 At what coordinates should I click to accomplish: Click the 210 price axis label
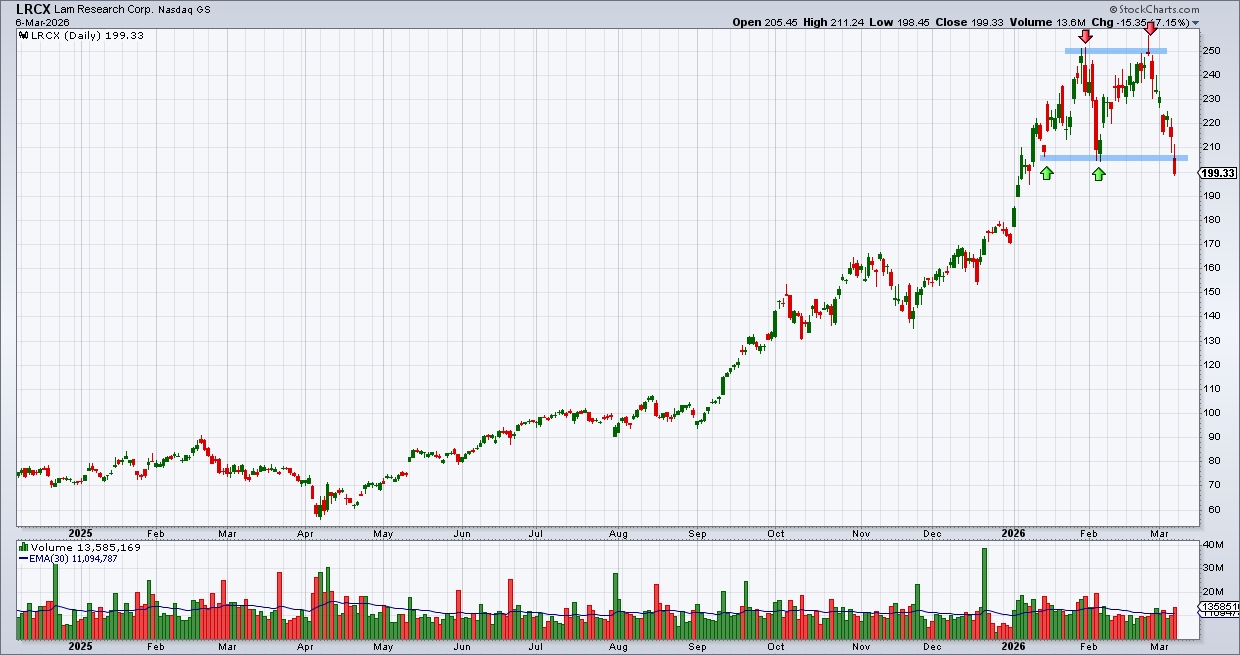[x=1212, y=147]
